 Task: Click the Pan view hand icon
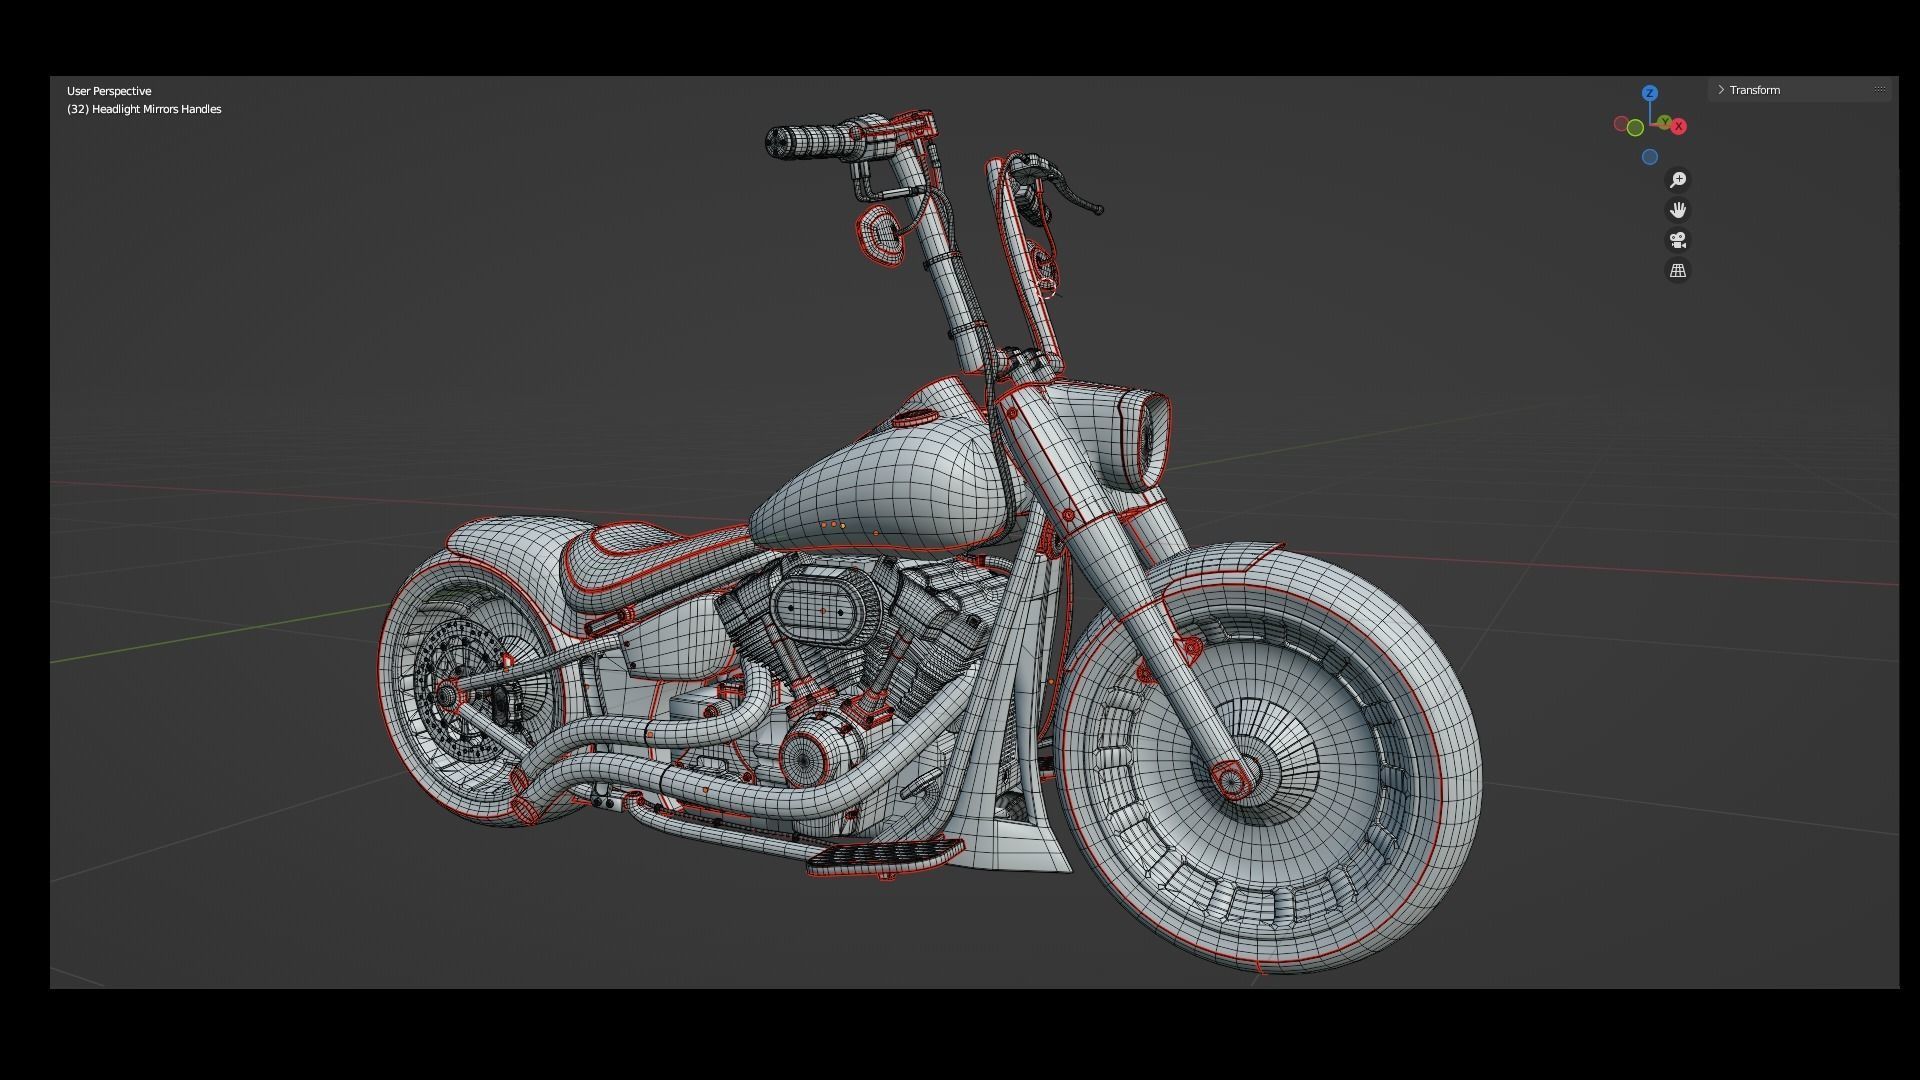[x=1678, y=210]
